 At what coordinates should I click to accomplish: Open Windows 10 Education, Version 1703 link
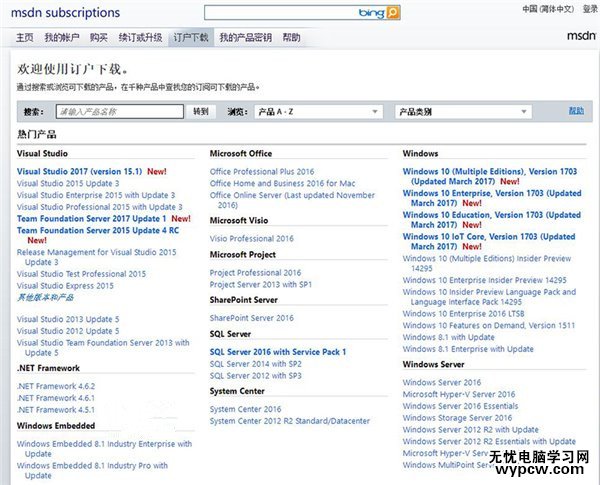click(492, 220)
